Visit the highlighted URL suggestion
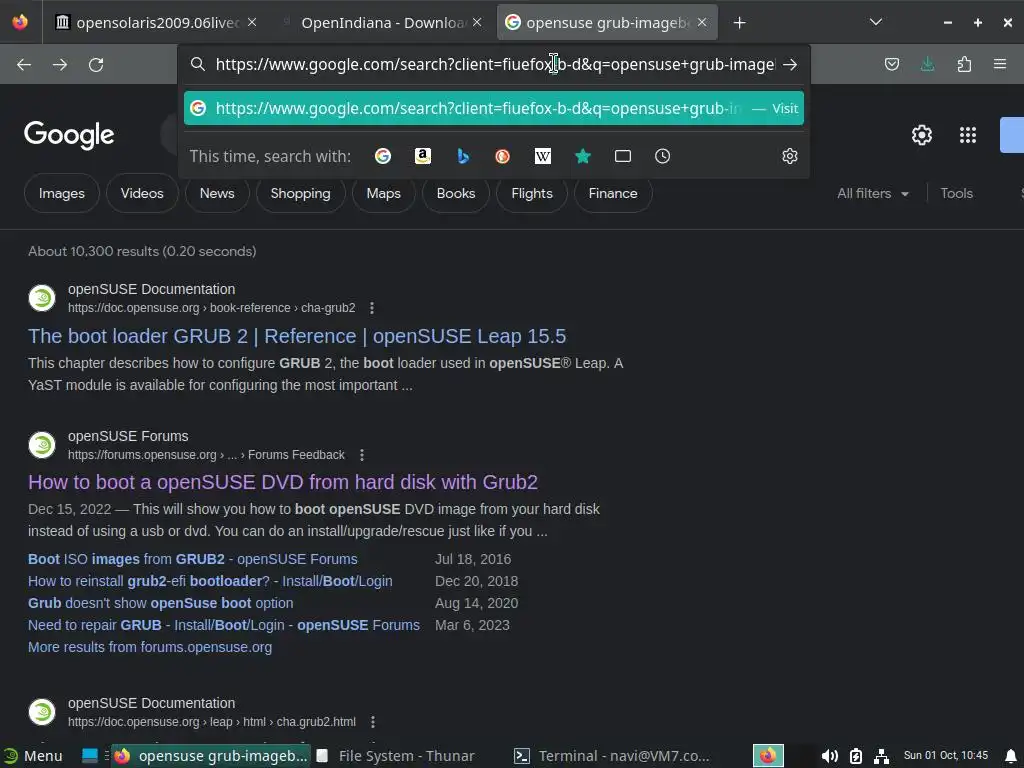1024x768 pixels. [x=494, y=108]
